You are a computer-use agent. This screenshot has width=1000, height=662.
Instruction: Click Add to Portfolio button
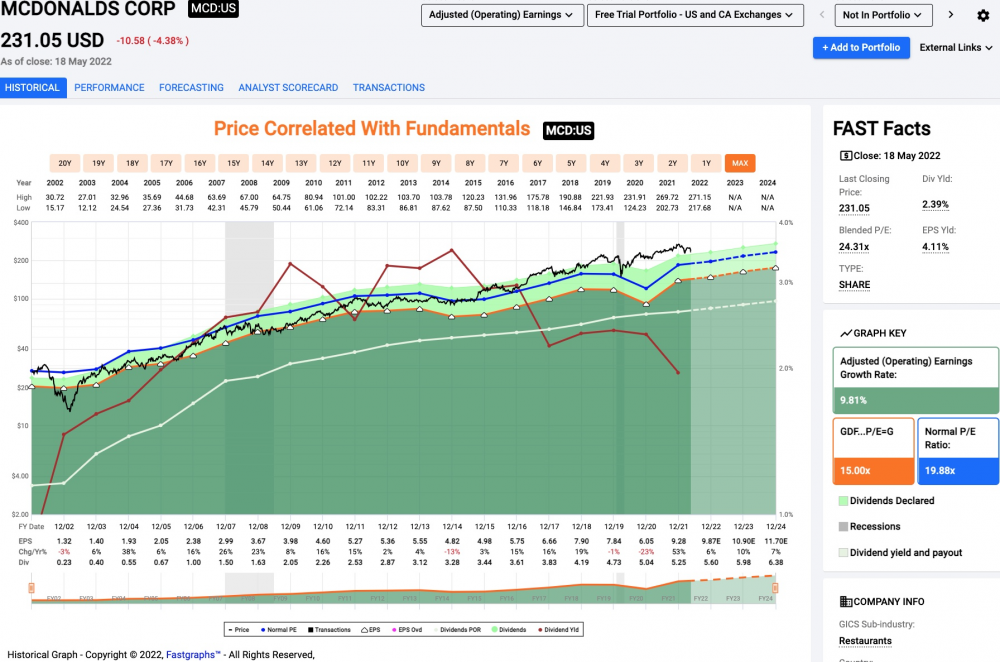[x=861, y=48]
